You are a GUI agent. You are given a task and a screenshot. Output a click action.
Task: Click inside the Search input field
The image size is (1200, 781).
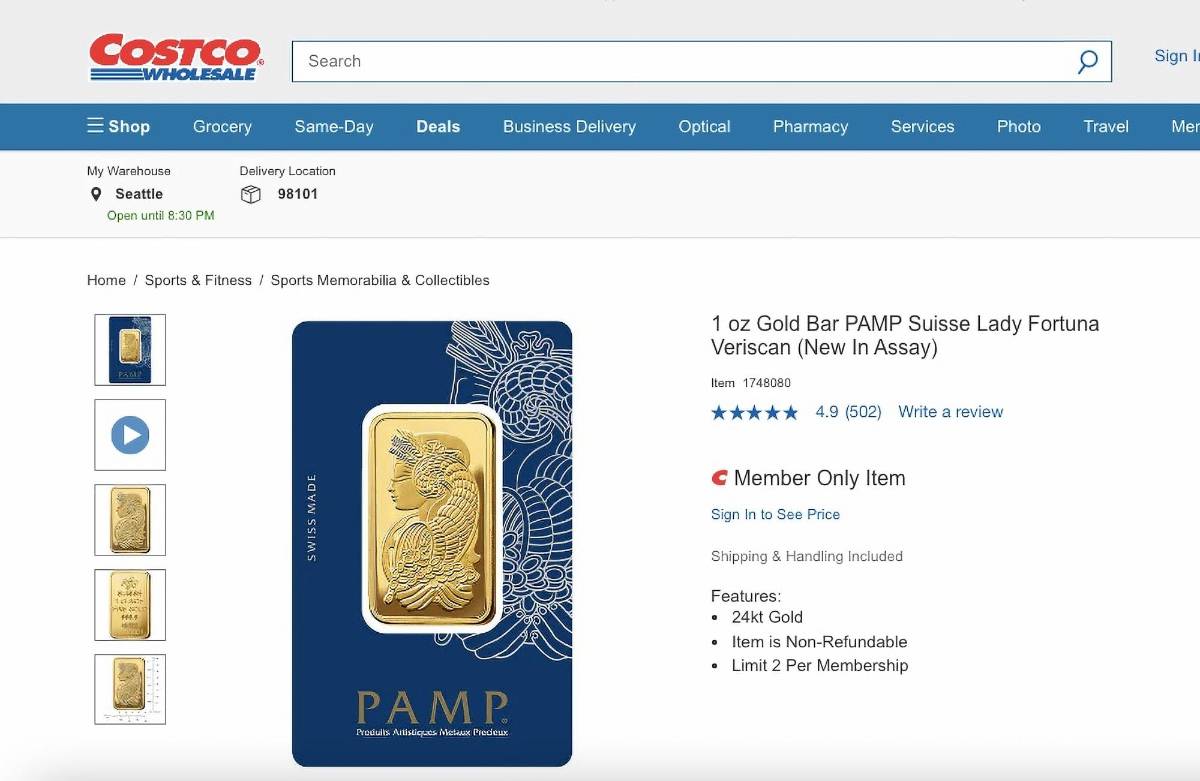(600, 61)
